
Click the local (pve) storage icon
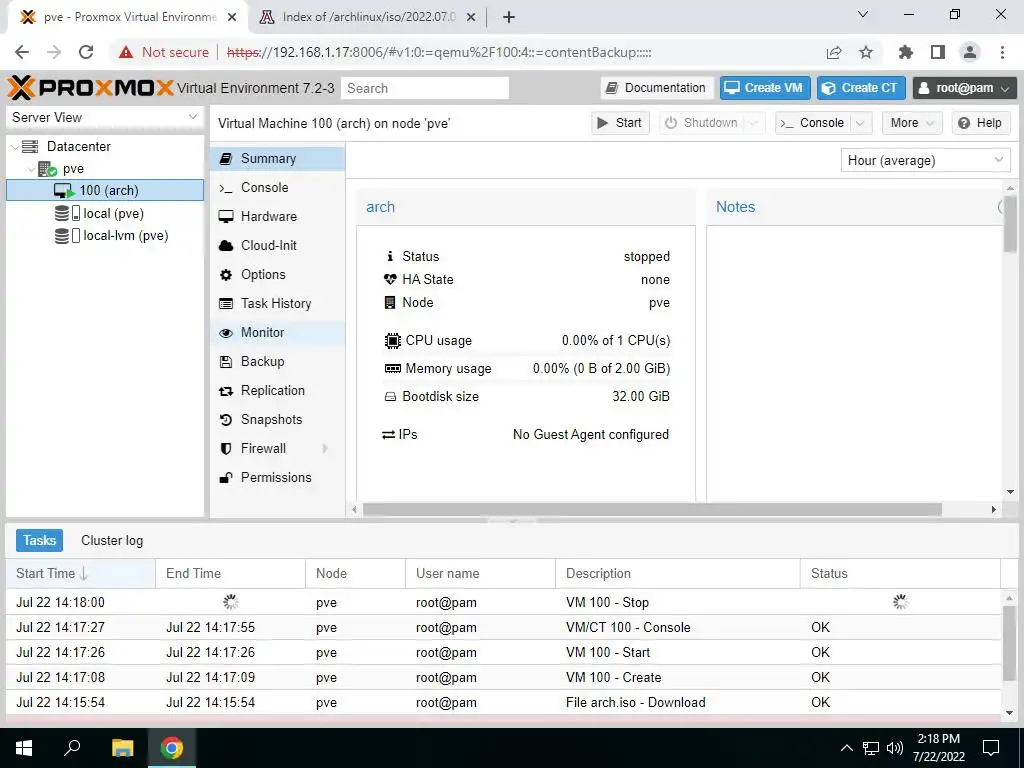click(67, 213)
